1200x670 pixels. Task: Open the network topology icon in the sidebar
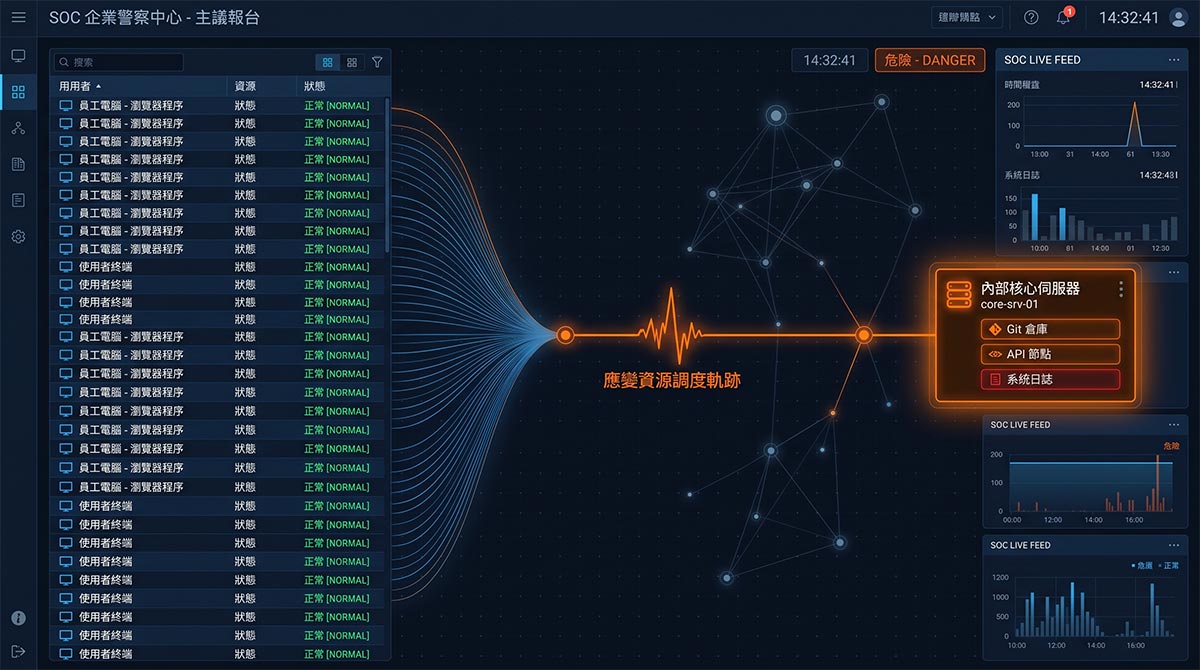18,128
